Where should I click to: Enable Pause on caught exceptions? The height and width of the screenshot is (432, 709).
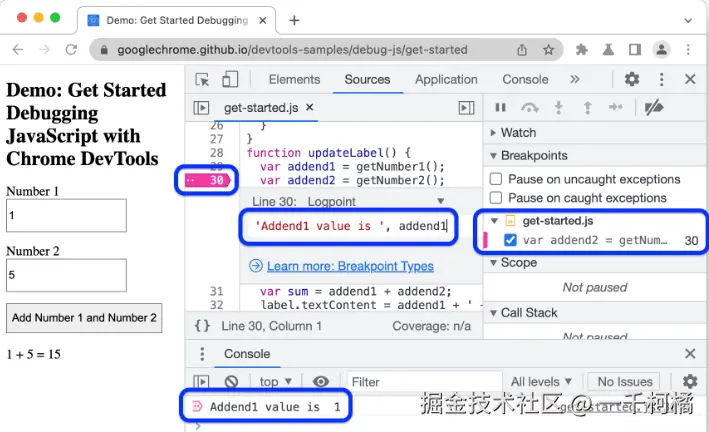496,198
